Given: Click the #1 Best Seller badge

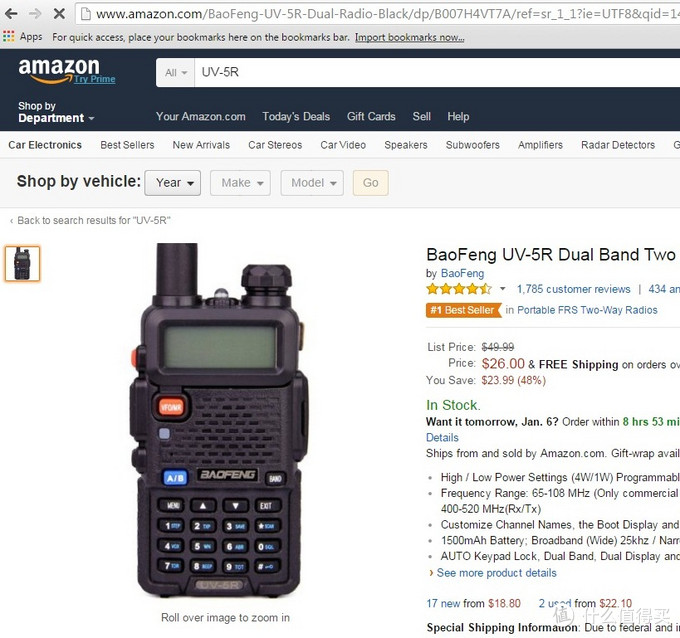Looking at the screenshot, I should point(463,310).
